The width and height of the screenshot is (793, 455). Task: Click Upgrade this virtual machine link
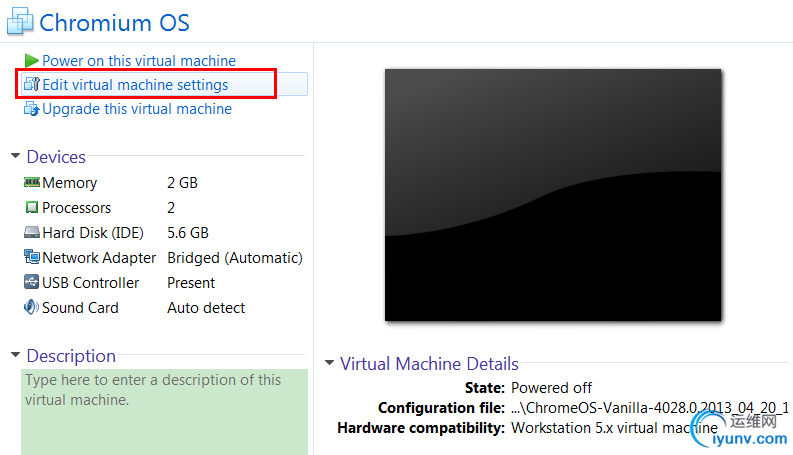(x=137, y=109)
